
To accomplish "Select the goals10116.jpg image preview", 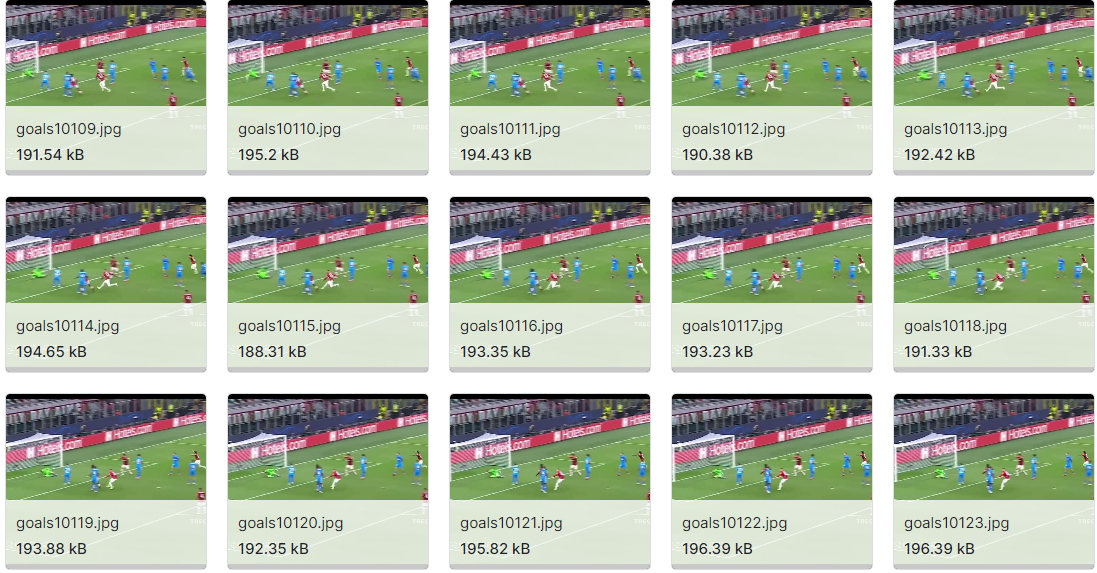I will 550,250.
